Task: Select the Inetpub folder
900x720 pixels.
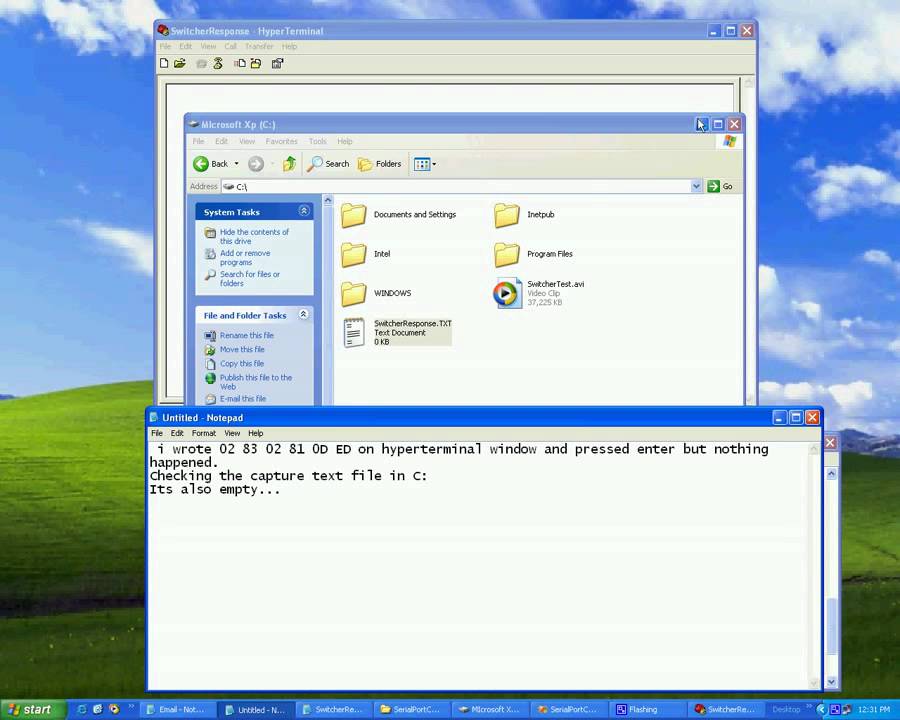Action: pyautogui.click(x=524, y=215)
